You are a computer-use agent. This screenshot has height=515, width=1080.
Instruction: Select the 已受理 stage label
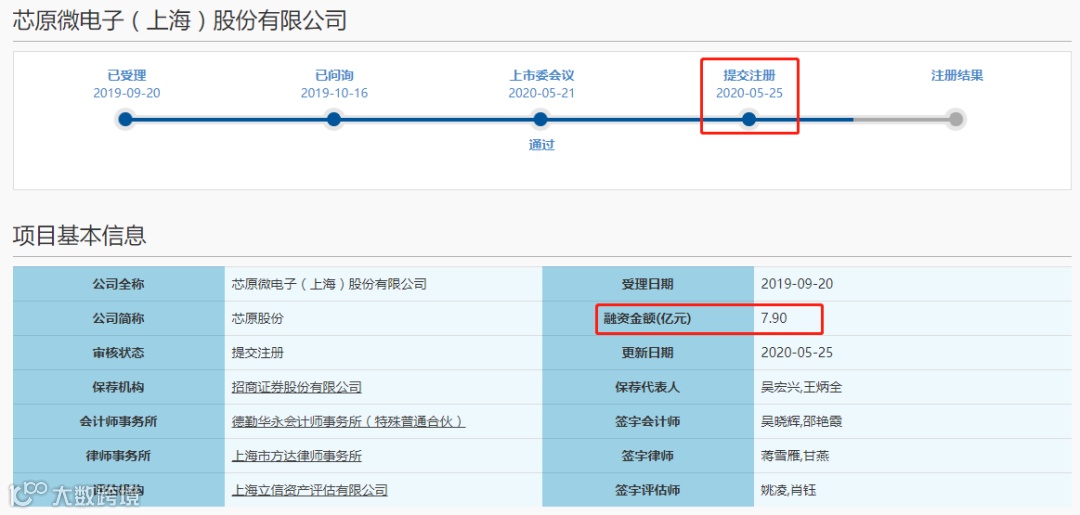click(x=127, y=76)
